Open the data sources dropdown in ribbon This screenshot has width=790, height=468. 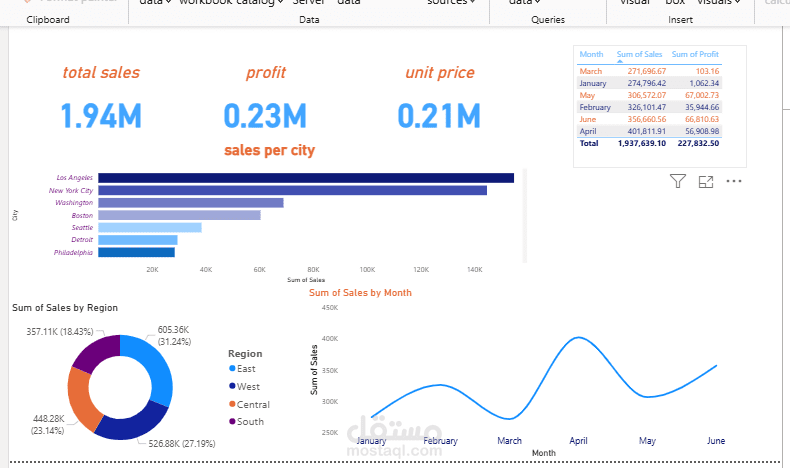pos(451,3)
